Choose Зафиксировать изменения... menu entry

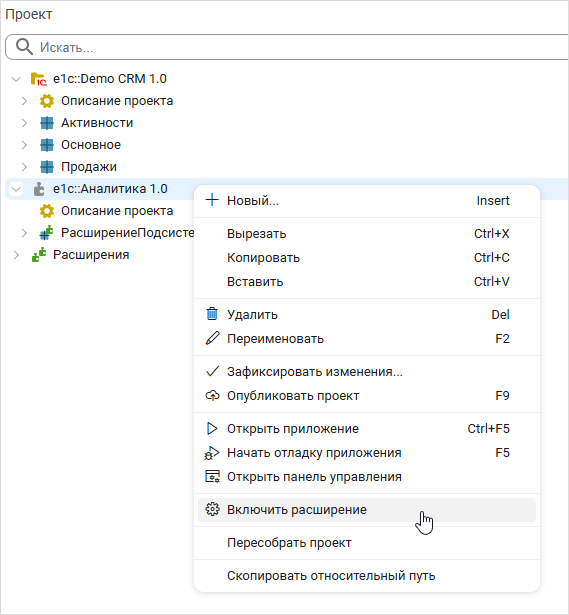tap(367, 371)
